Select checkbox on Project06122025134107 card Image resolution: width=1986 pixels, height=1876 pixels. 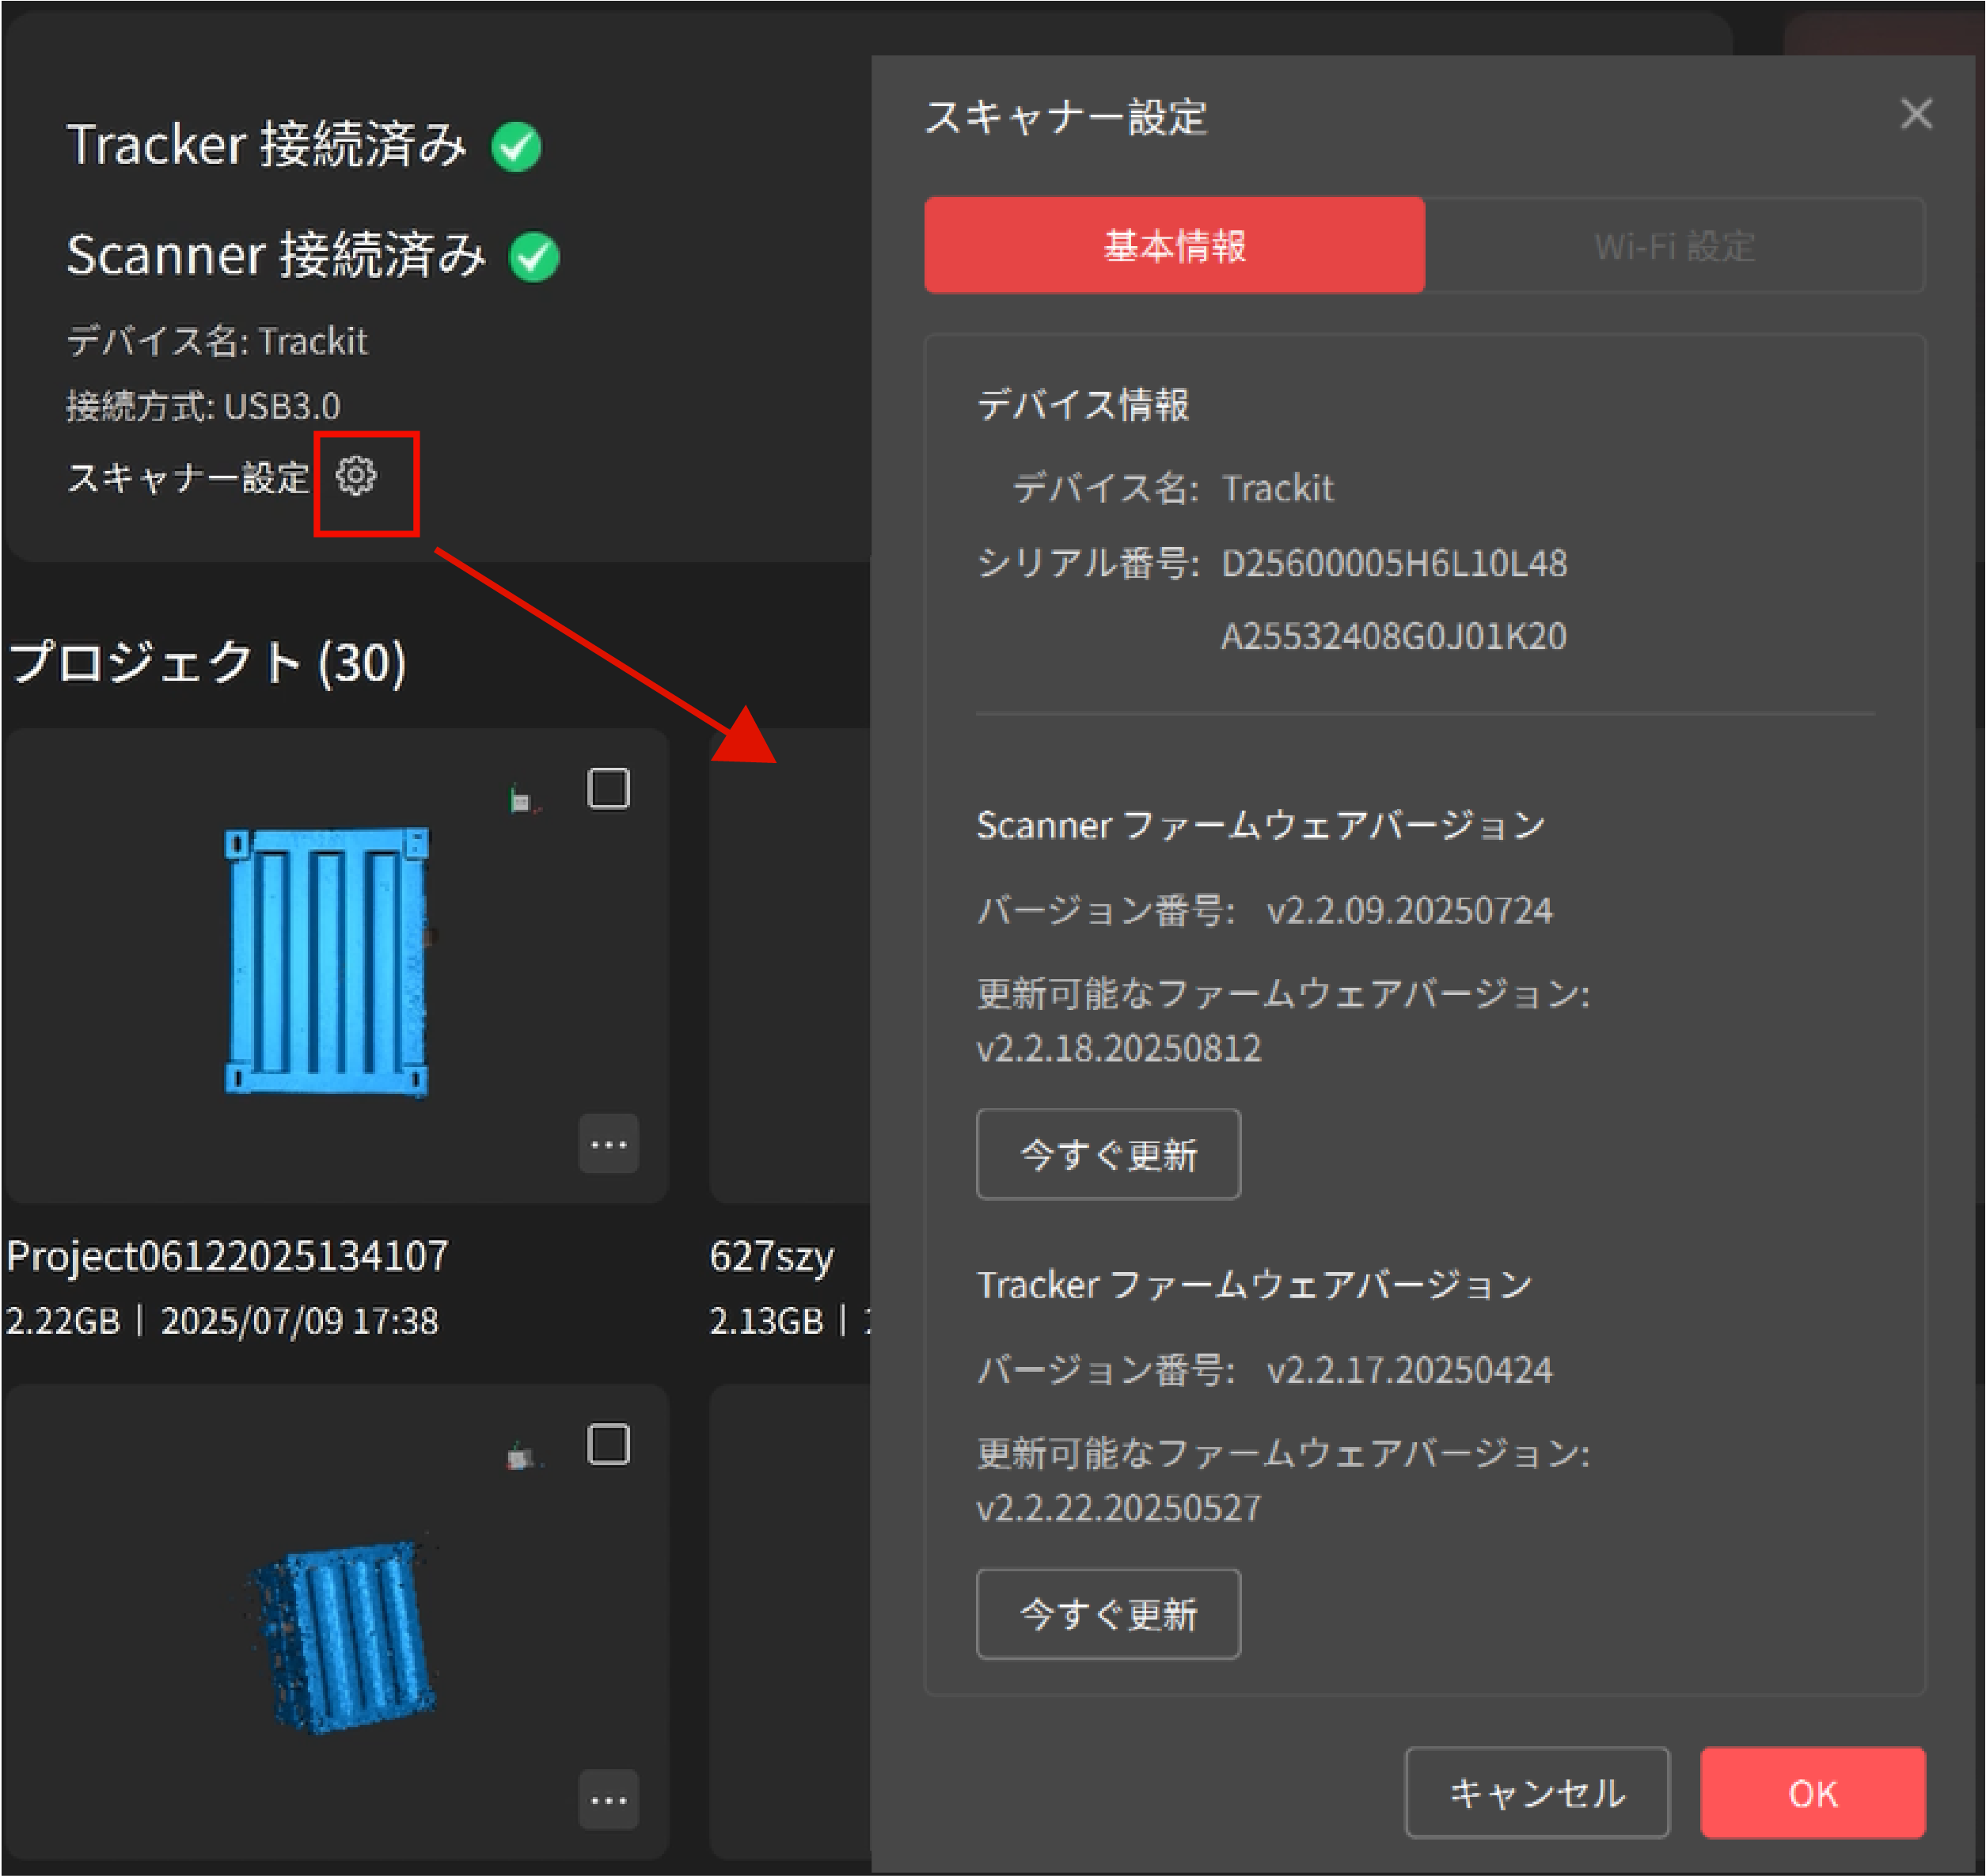click(608, 789)
